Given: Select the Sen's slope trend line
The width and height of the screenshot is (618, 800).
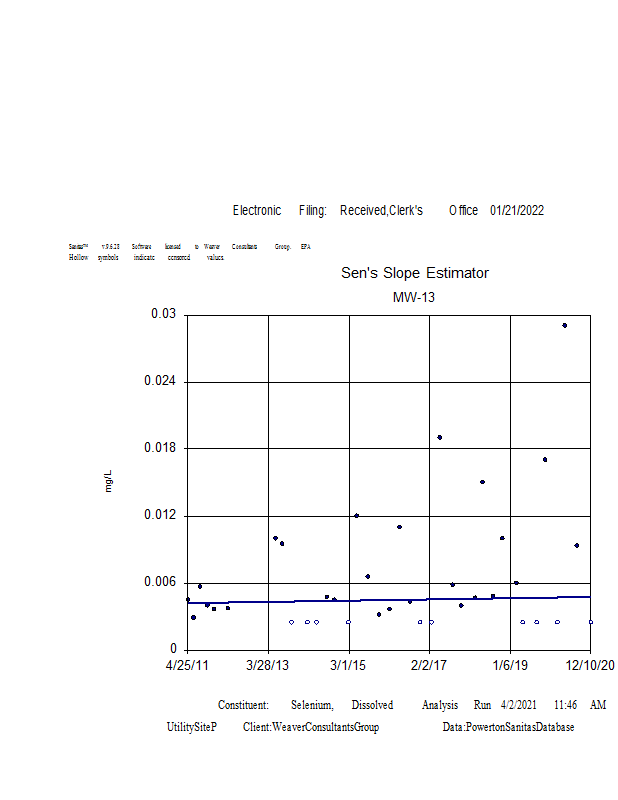Looking at the screenshot, I should (388, 600).
